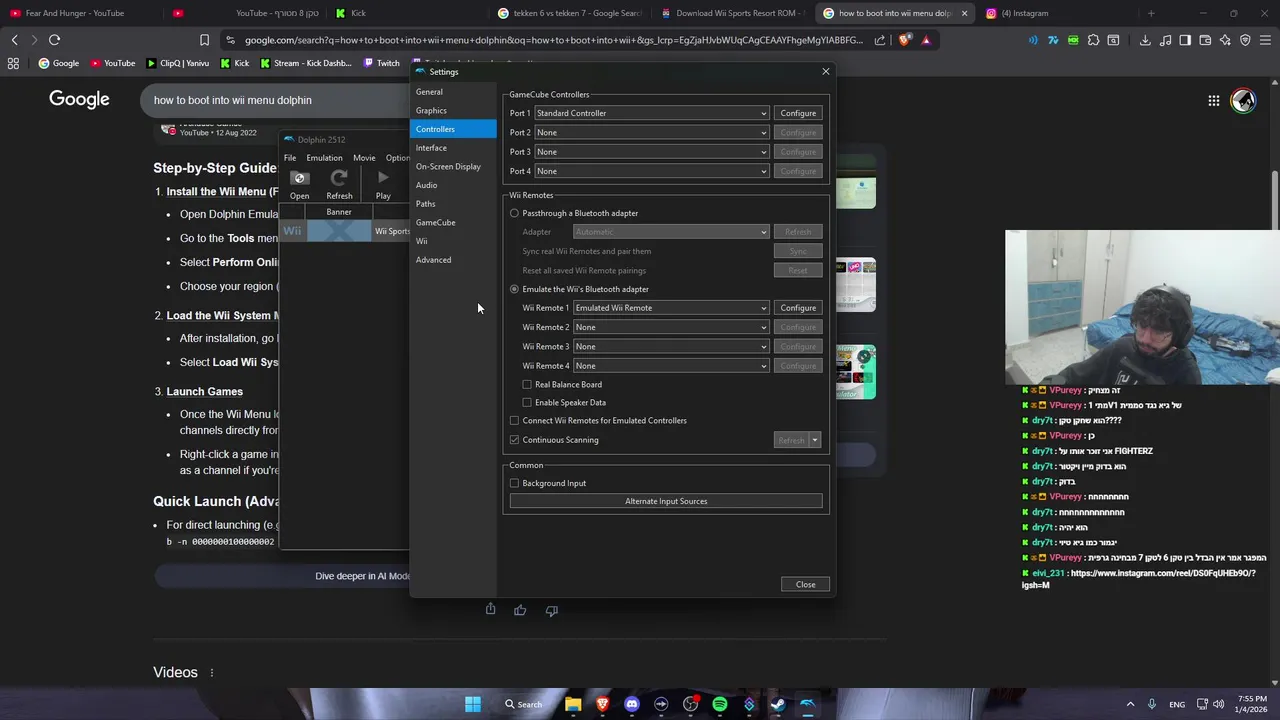Click thumbs down on AI answer
The width and height of the screenshot is (1280, 720).
551,610
